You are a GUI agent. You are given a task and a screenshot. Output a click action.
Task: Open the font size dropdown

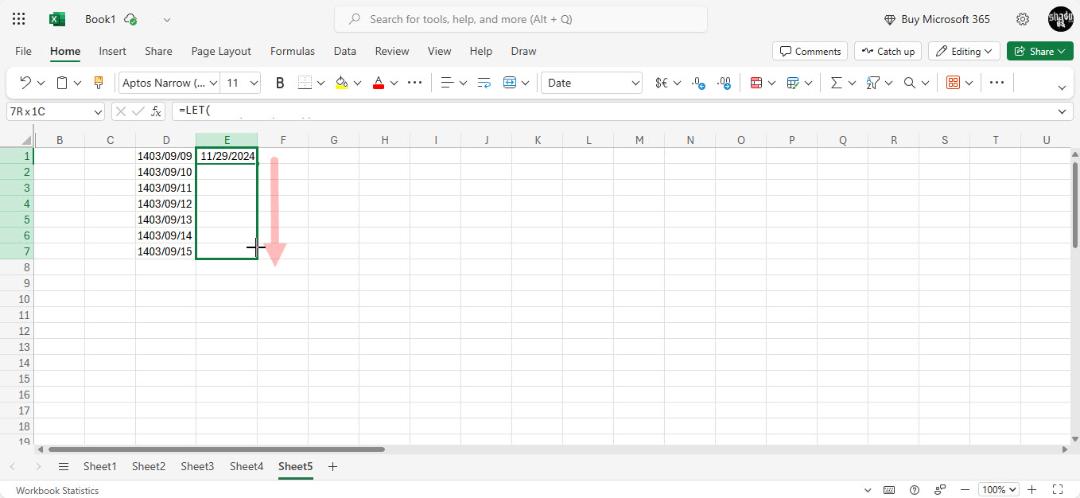coord(254,83)
